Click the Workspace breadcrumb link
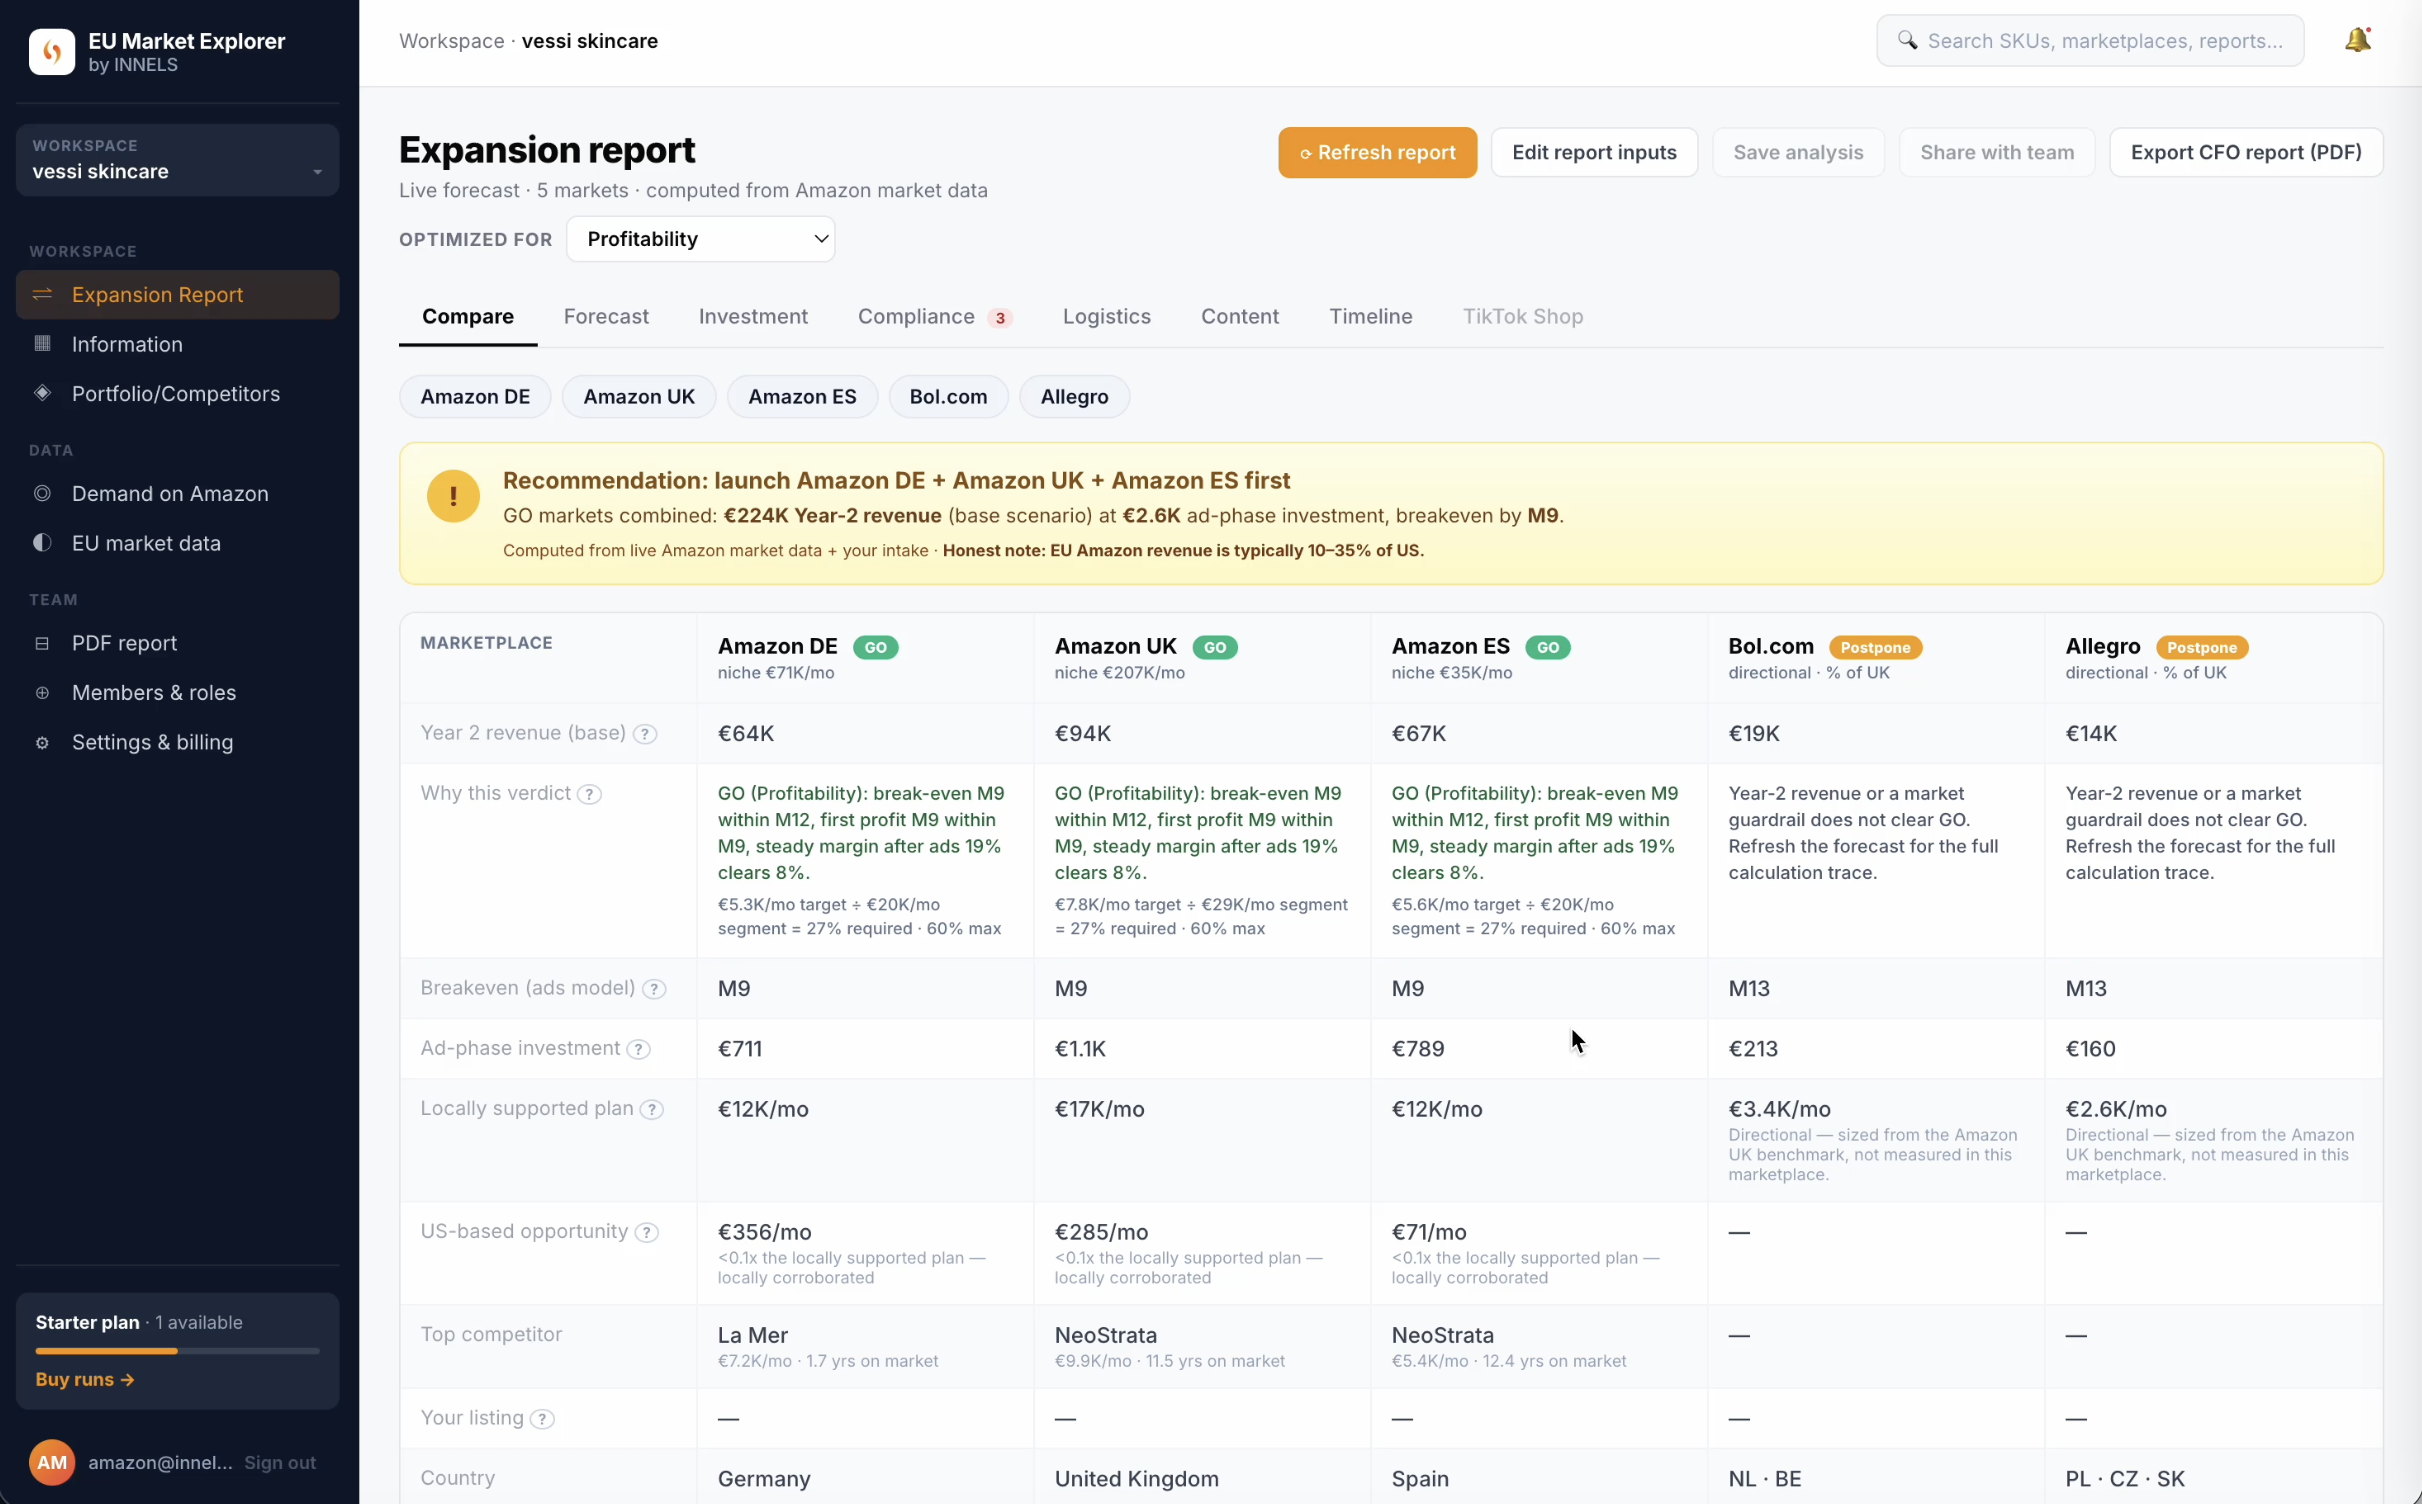 (451, 41)
